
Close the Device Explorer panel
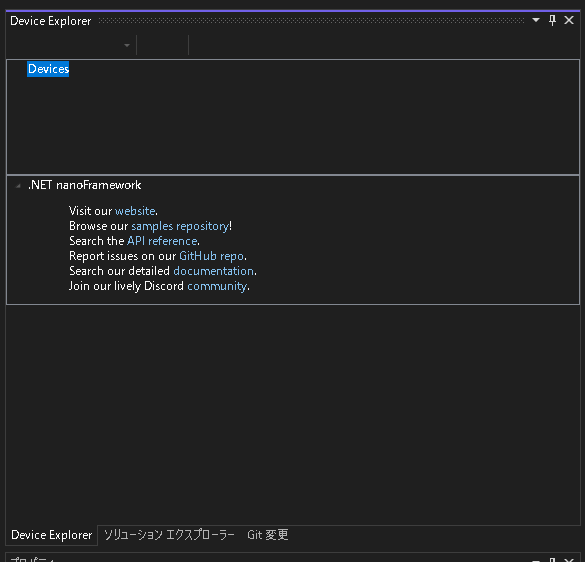point(569,20)
